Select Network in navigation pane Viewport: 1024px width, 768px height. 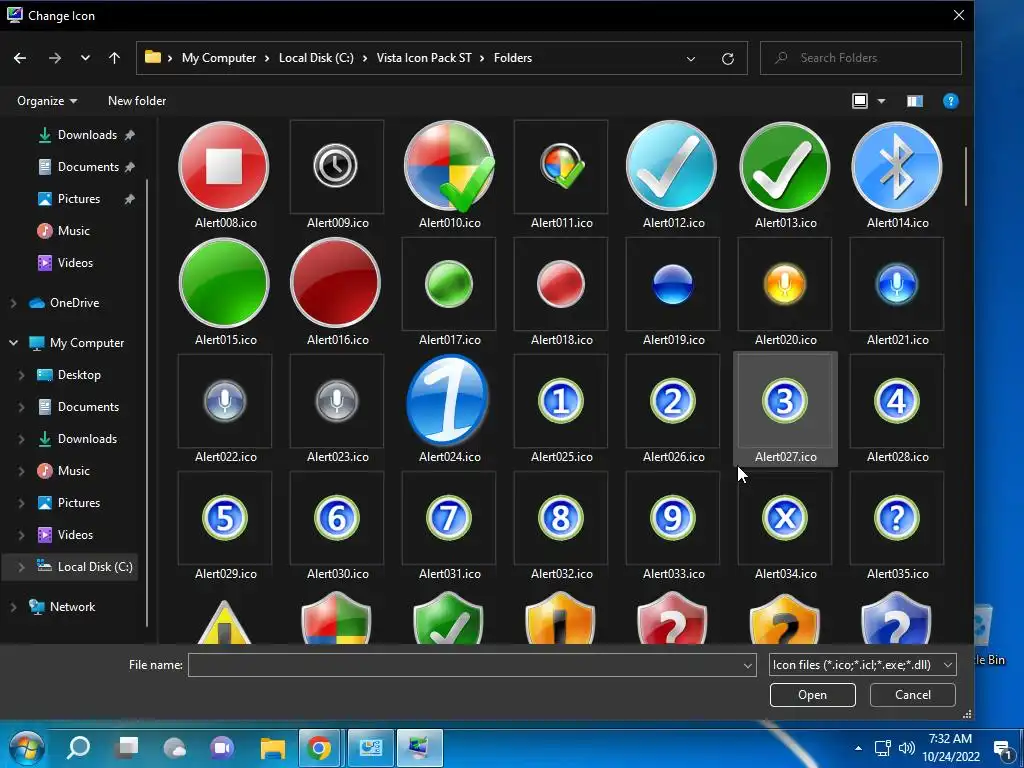click(x=72, y=607)
